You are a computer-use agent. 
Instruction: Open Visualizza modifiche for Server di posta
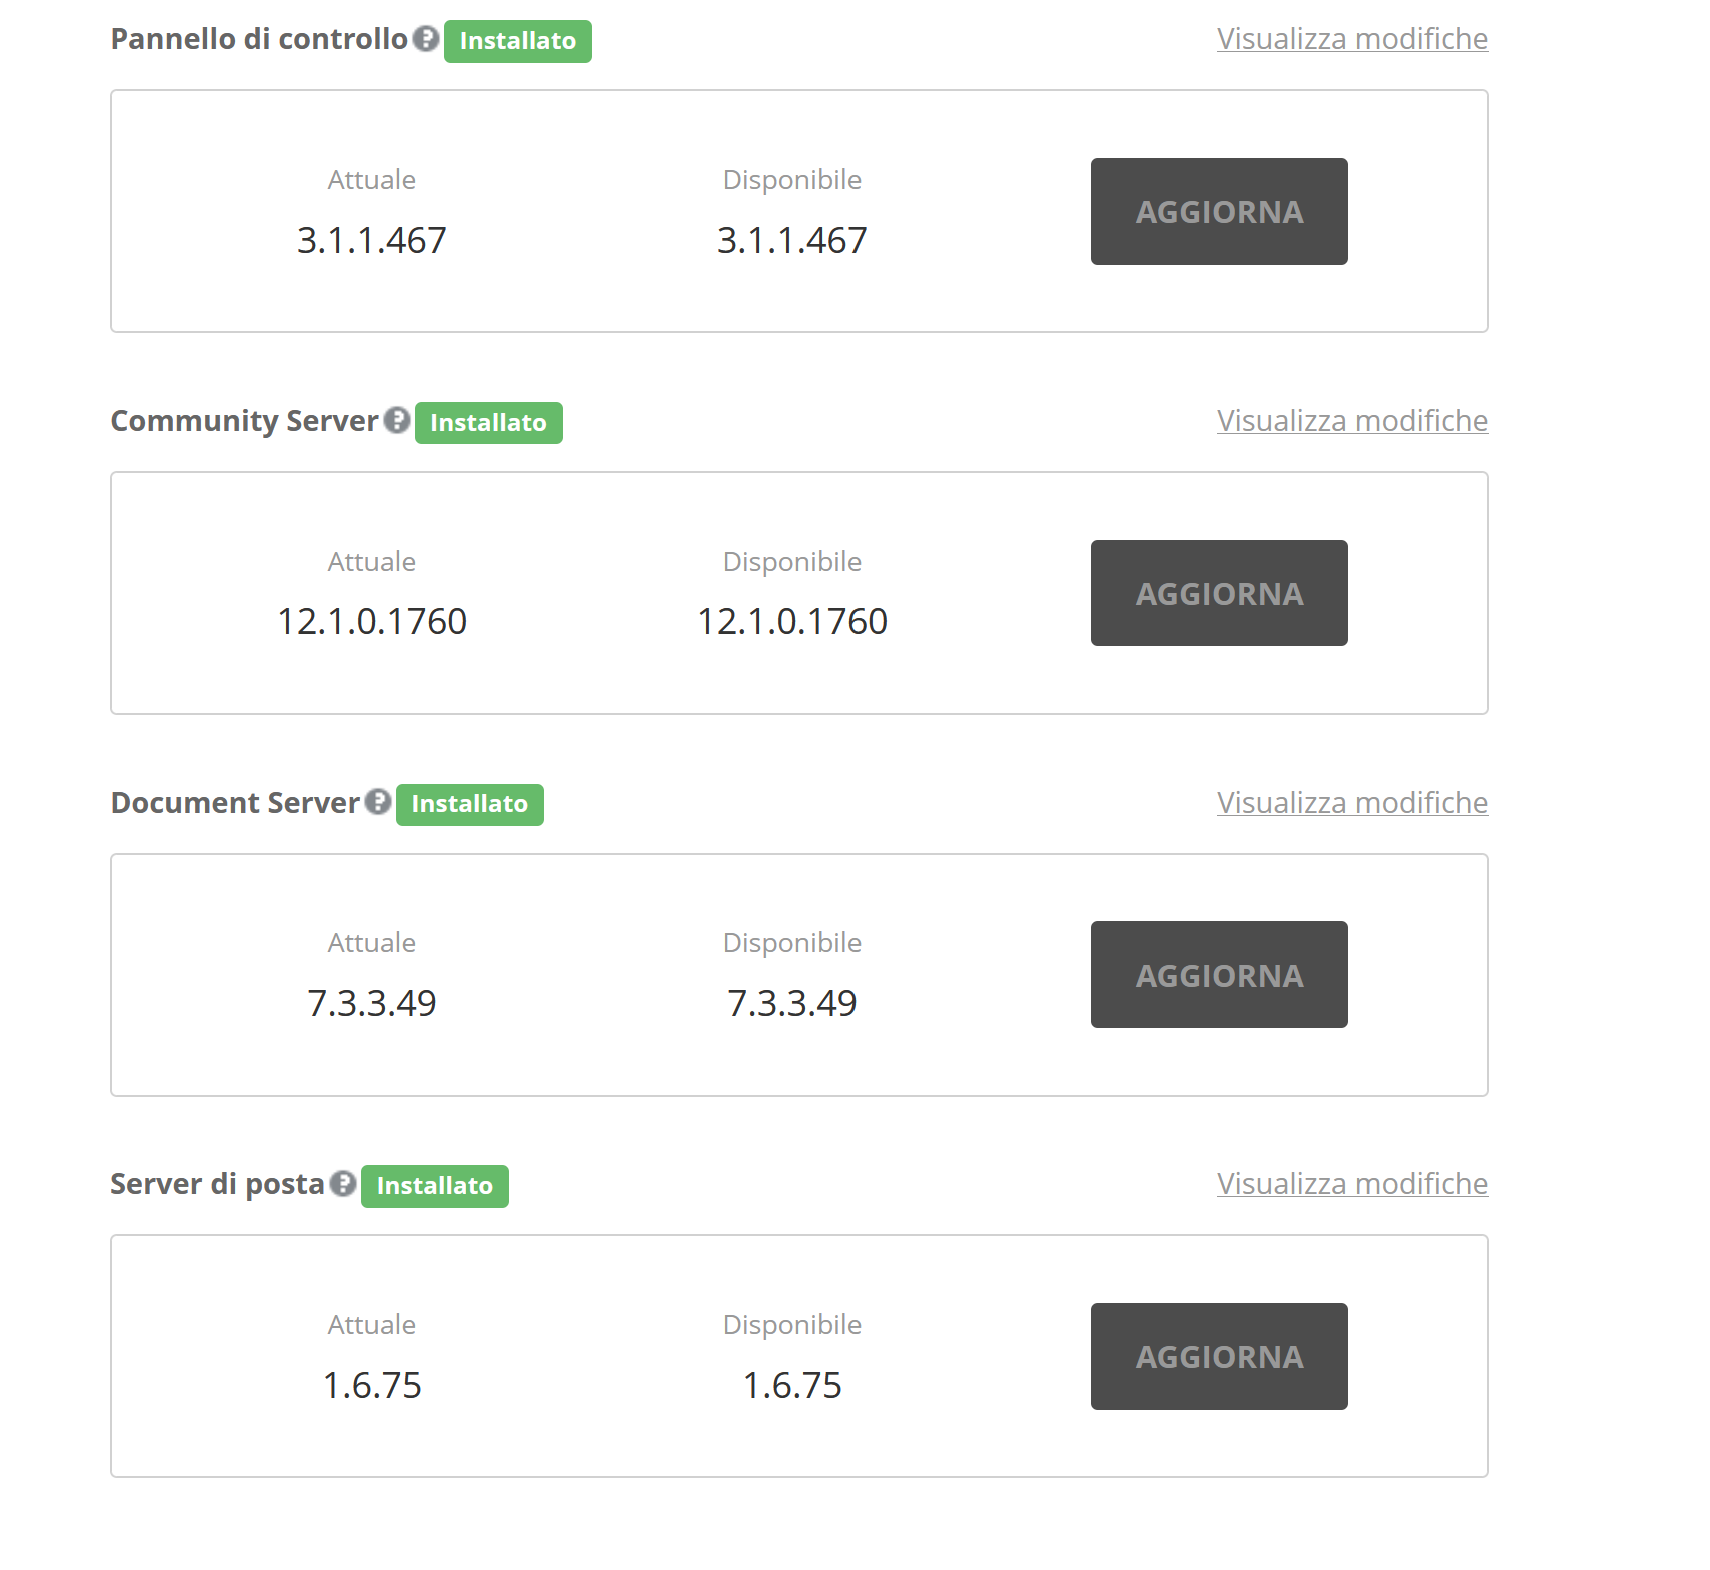point(1351,1184)
